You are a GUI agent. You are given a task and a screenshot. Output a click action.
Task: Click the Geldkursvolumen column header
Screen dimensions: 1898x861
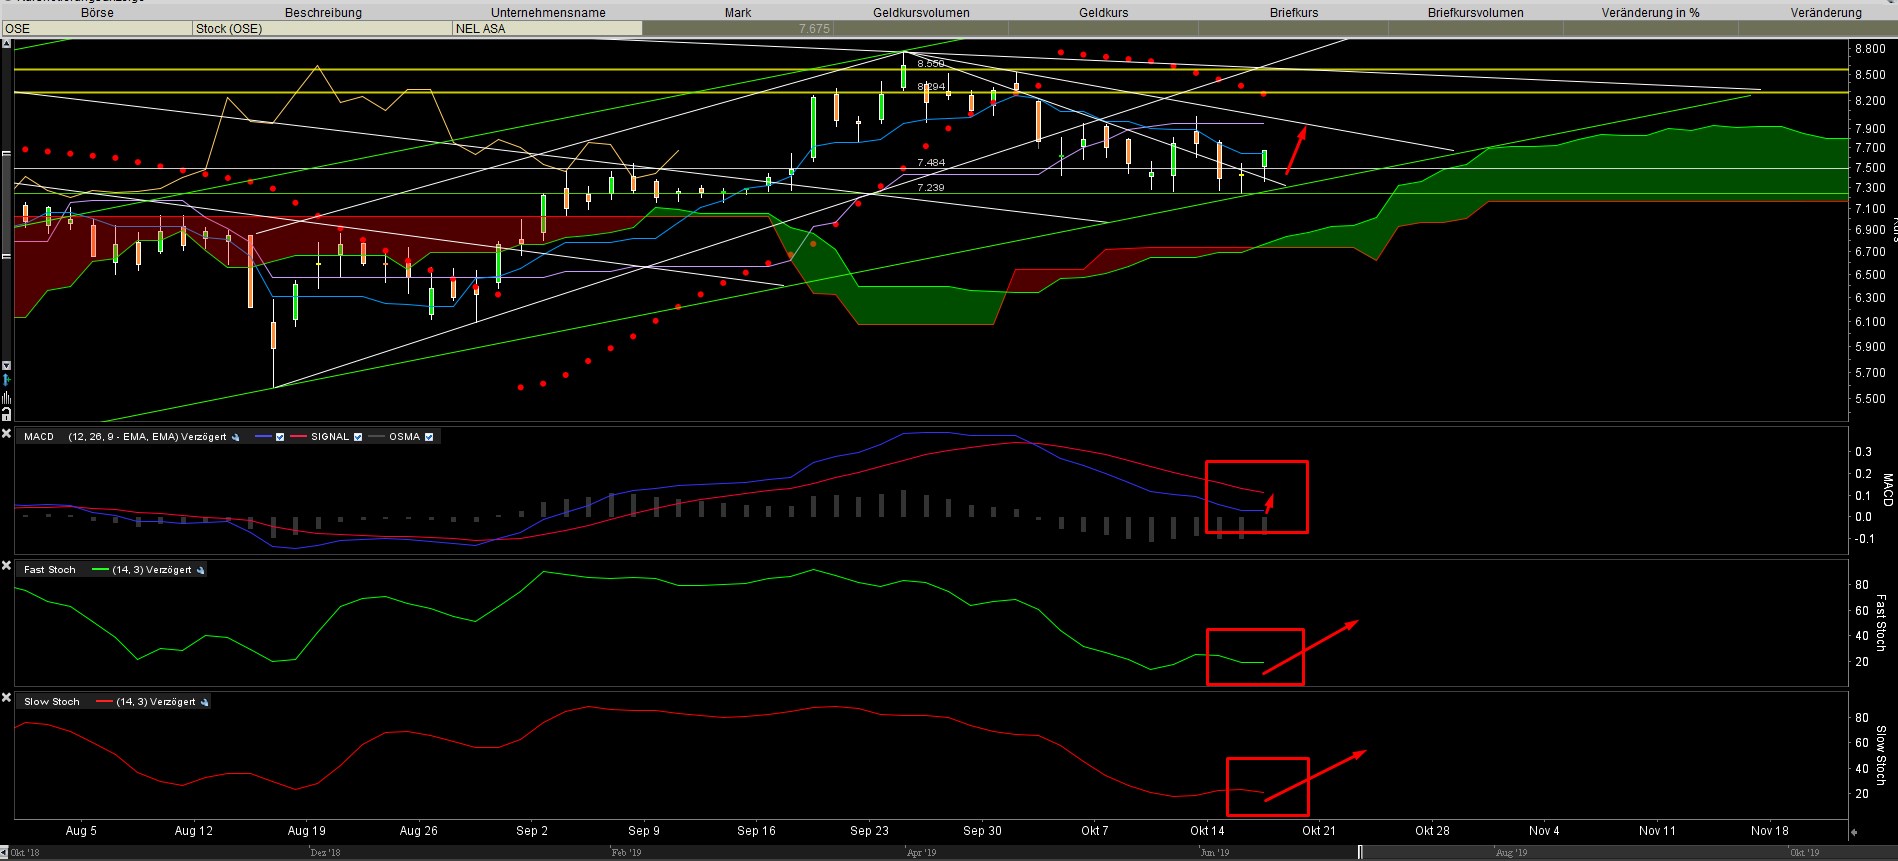(921, 13)
